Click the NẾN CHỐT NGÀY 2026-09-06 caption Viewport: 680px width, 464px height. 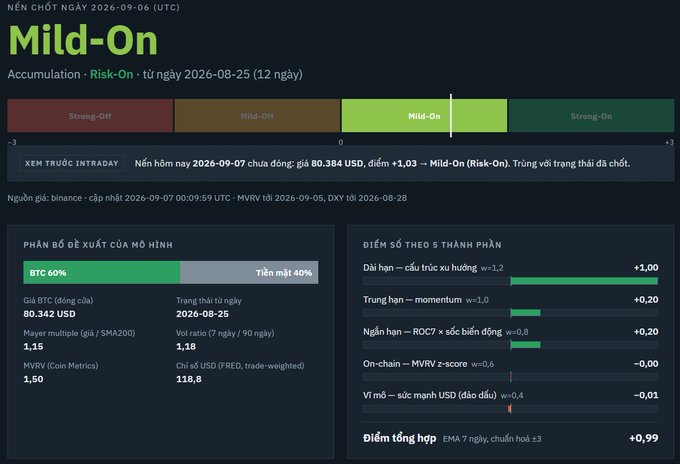pyautogui.click(x=94, y=7)
